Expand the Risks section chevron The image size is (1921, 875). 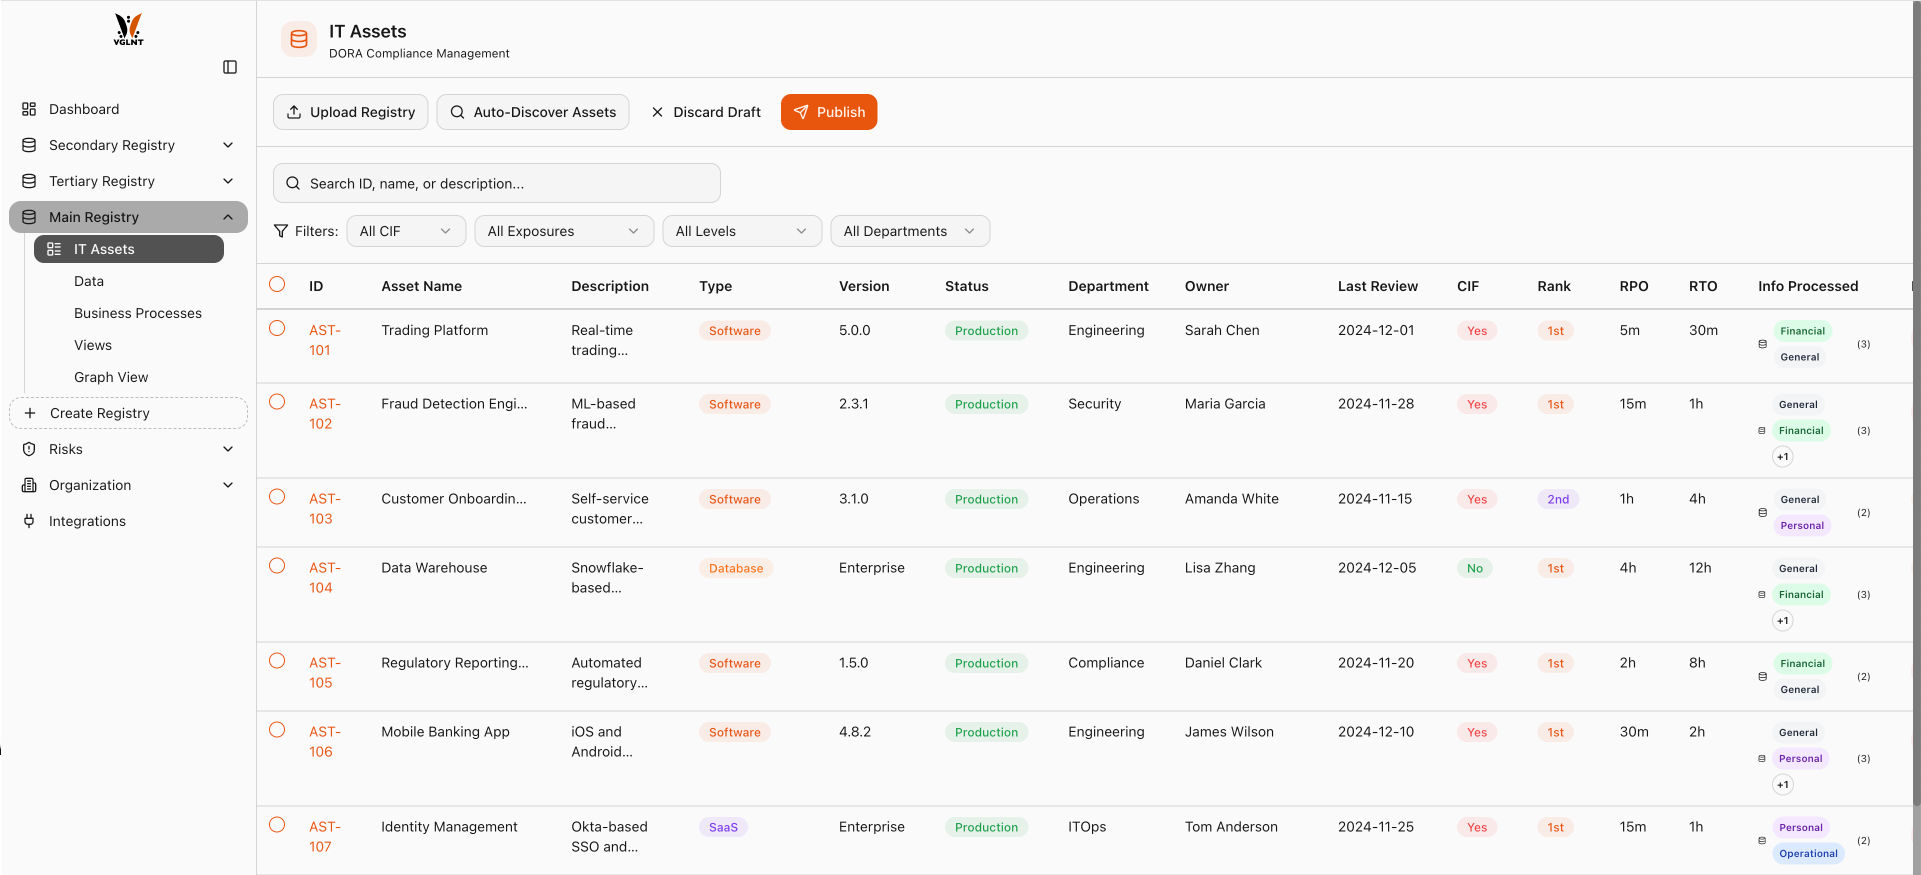pyautogui.click(x=228, y=449)
